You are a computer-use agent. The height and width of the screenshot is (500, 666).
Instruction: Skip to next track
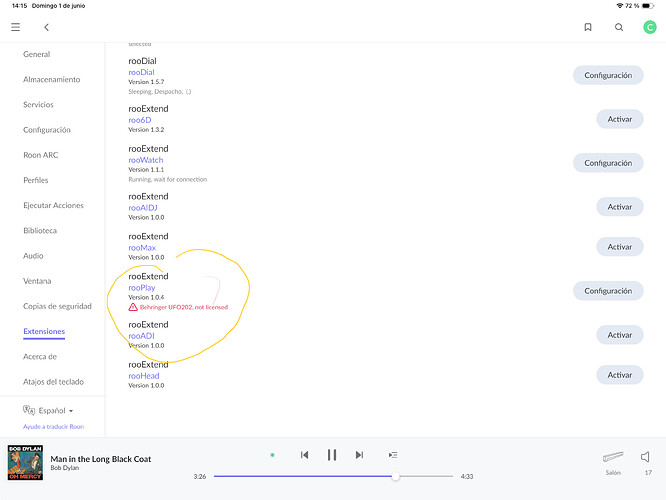tap(359, 455)
